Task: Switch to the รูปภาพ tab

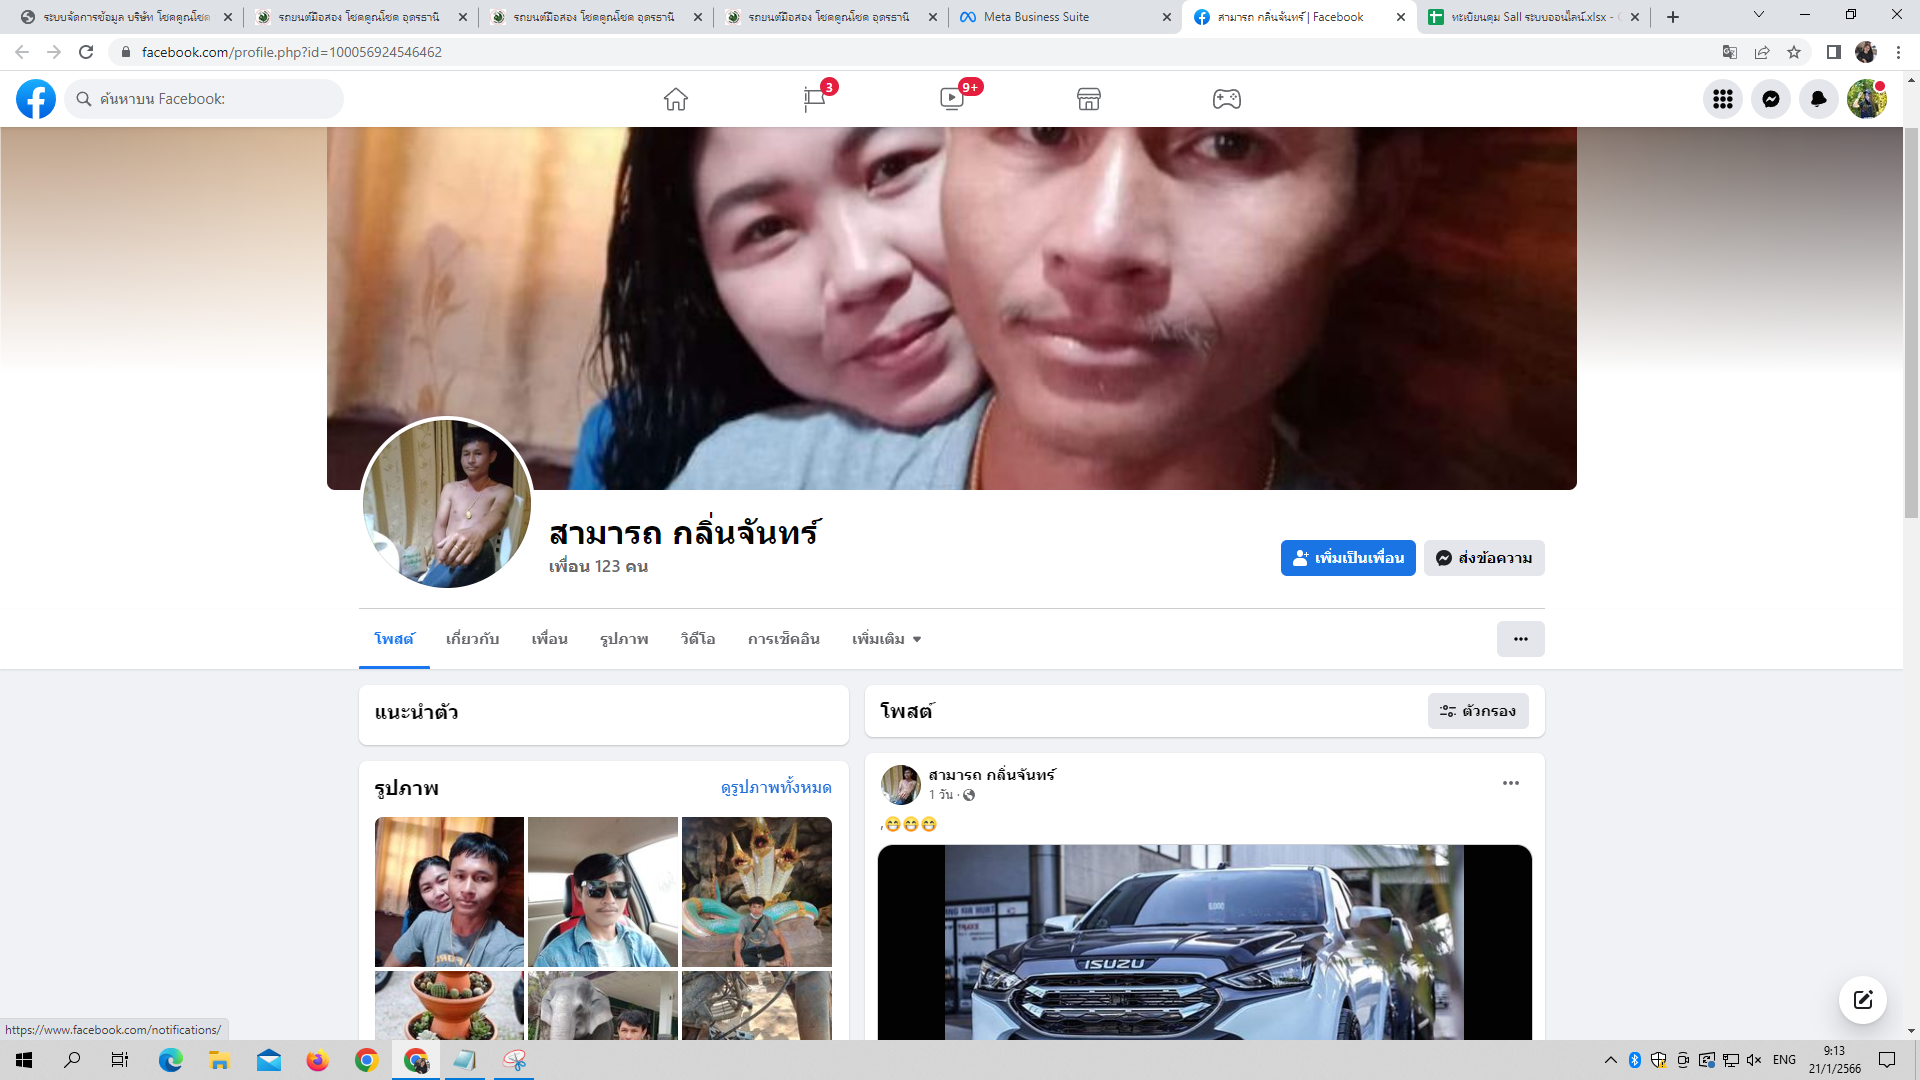Action: tap(624, 639)
